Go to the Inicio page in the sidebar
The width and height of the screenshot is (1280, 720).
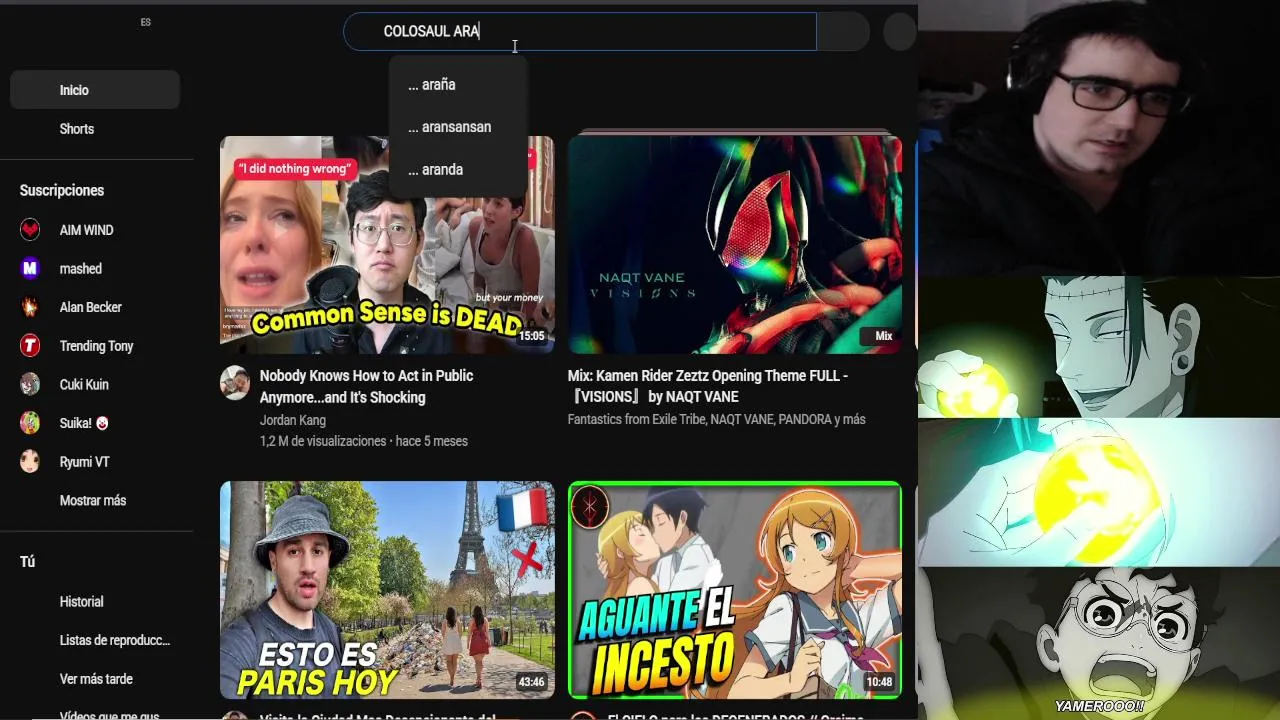coord(95,90)
